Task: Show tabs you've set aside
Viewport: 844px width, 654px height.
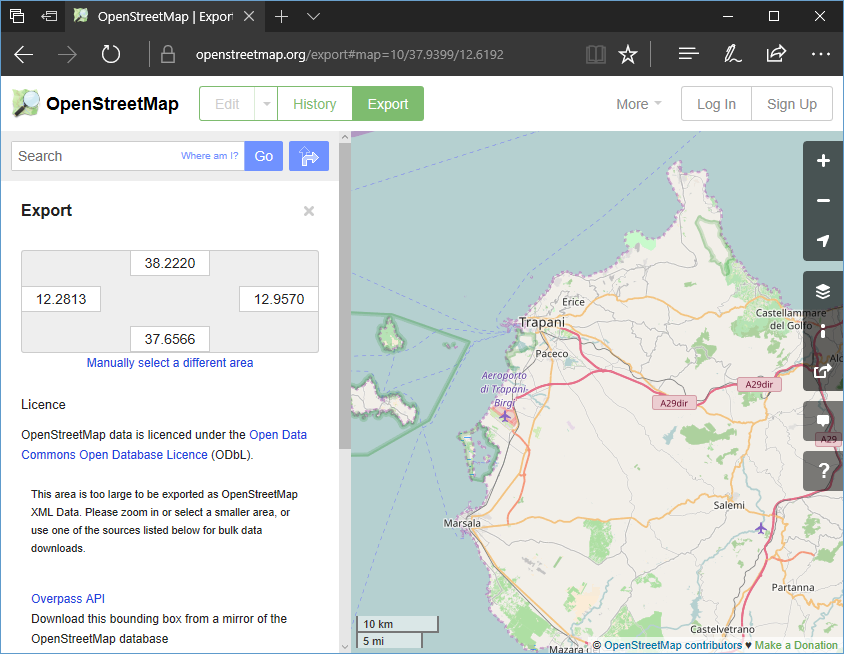Action: tap(17, 16)
